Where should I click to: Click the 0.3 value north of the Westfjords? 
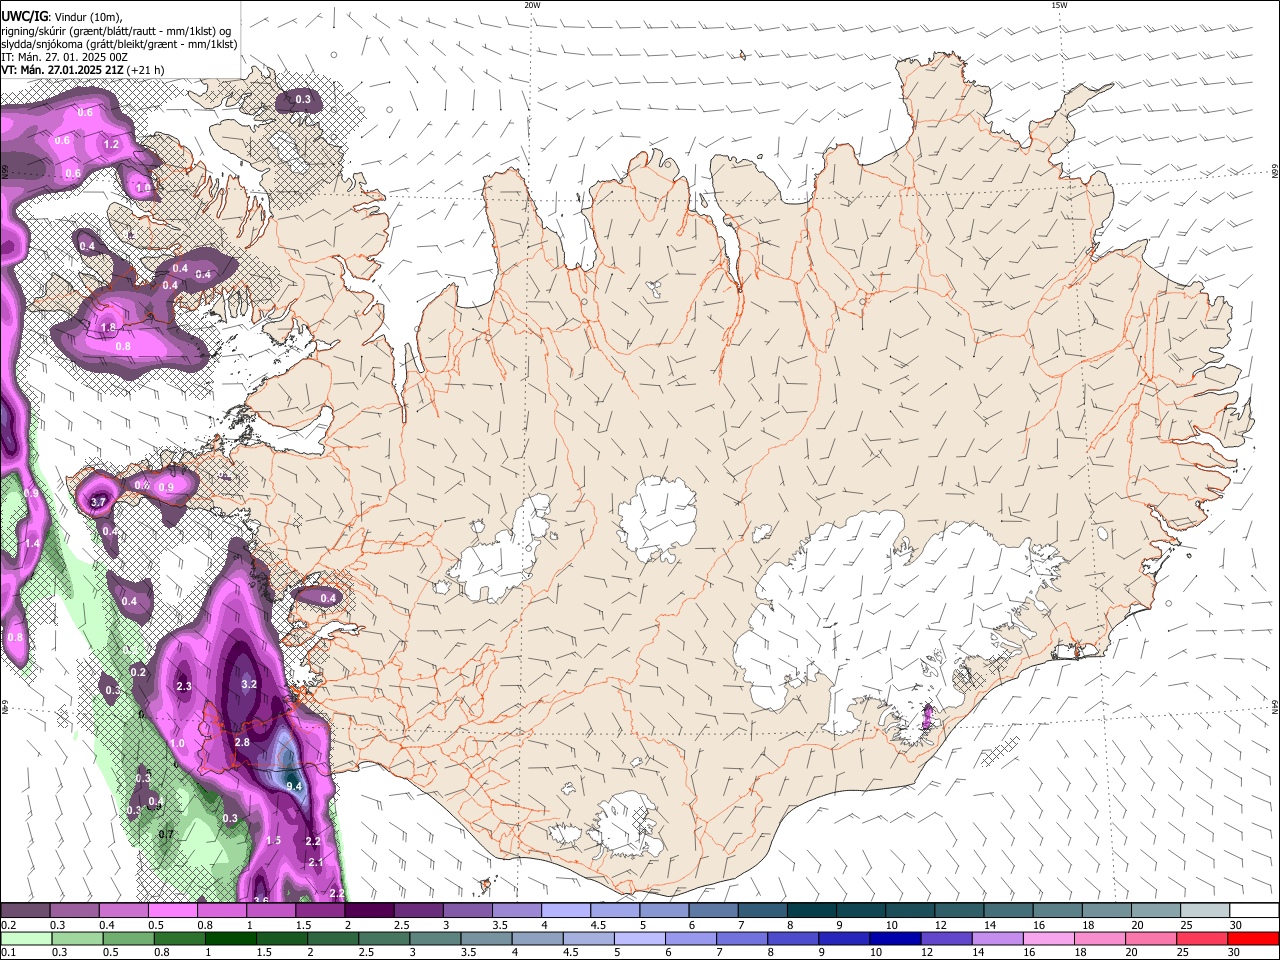click(x=303, y=100)
